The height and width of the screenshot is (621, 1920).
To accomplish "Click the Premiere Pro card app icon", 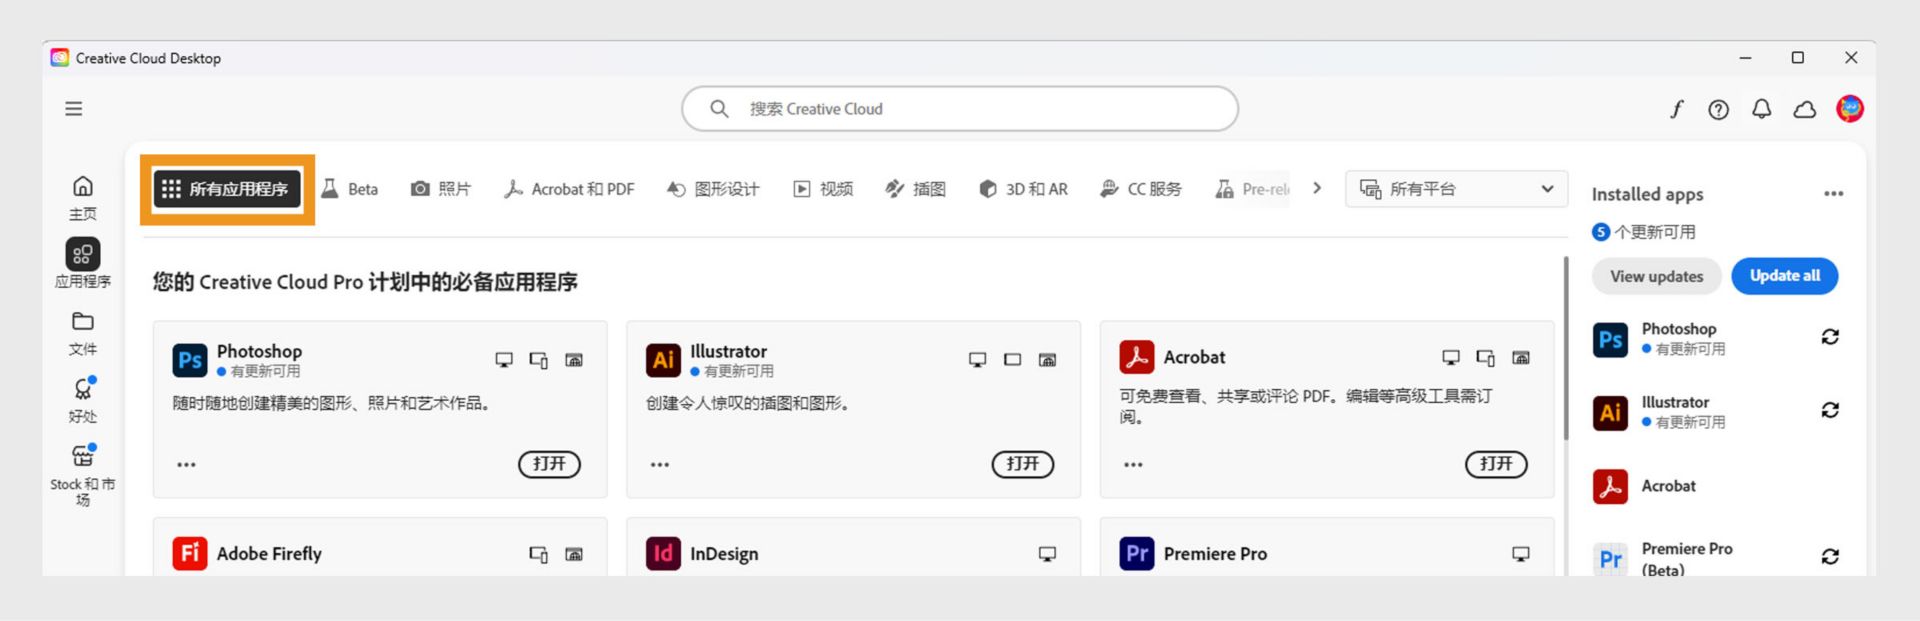I will [1137, 553].
